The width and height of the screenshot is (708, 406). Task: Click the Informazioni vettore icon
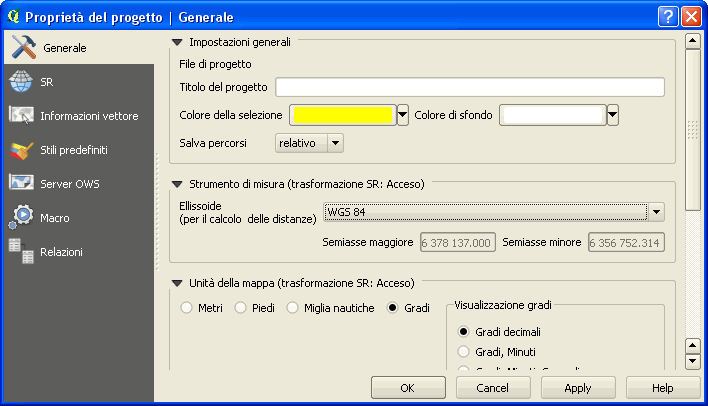22,116
